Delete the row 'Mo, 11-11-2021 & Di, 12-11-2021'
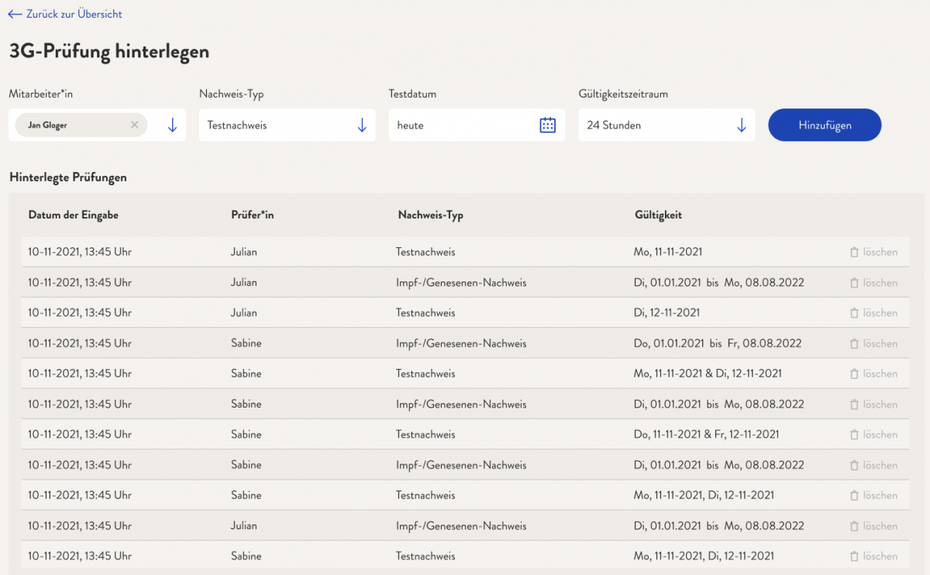Viewport: 930px width, 575px height. (x=874, y=374)
